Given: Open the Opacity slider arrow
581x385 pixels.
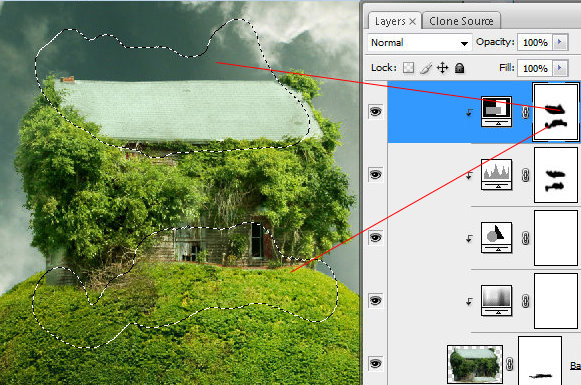Looking at the screenshot, I should click(x=560, y=42).
